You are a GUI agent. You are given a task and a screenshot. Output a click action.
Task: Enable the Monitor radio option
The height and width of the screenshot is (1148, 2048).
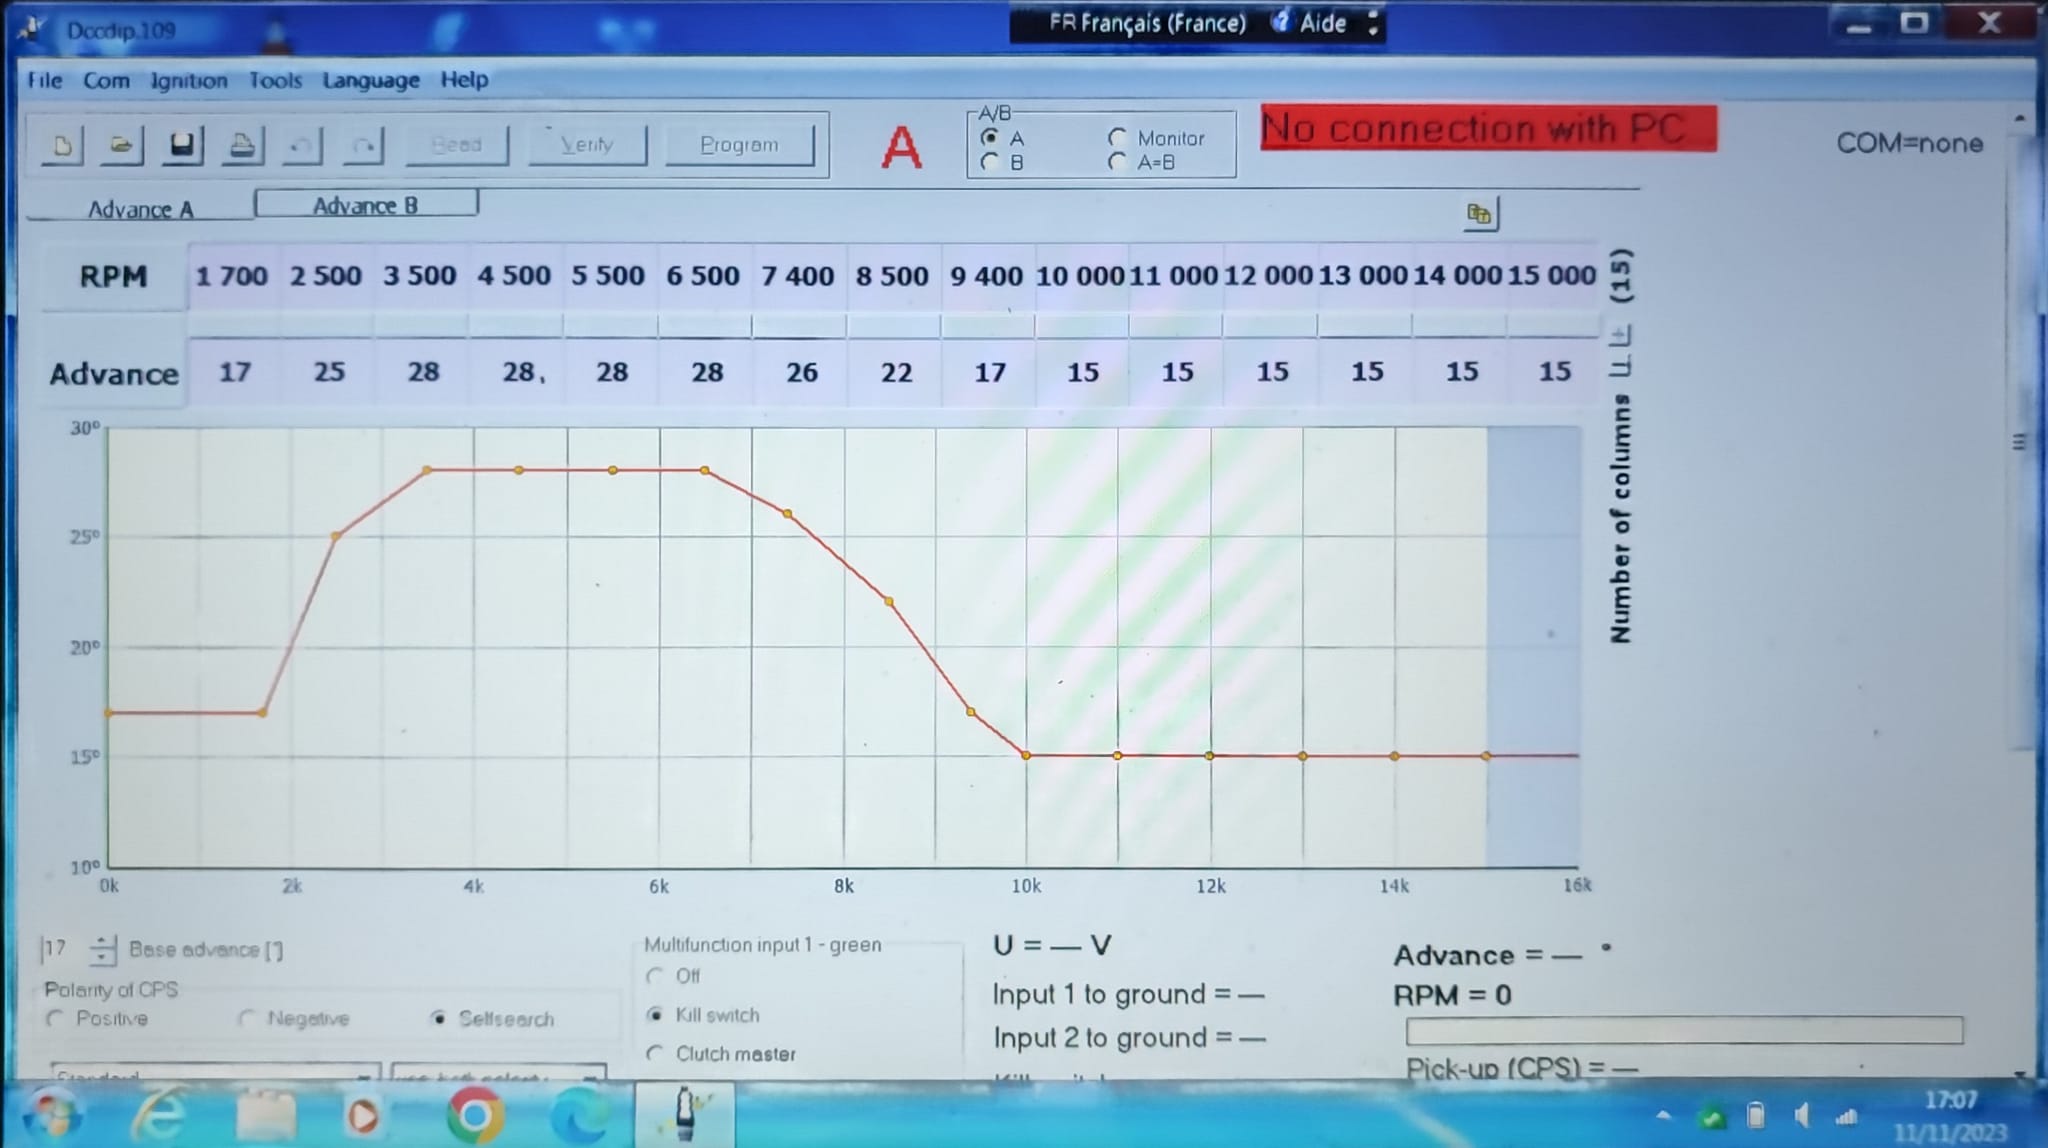click(x=1118, y=138)
